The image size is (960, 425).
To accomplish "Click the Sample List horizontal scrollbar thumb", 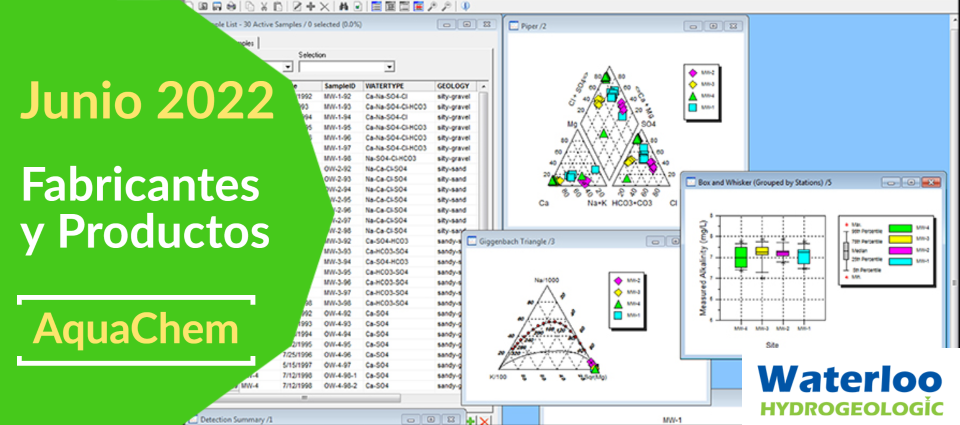I will click(x=304, y=398).
